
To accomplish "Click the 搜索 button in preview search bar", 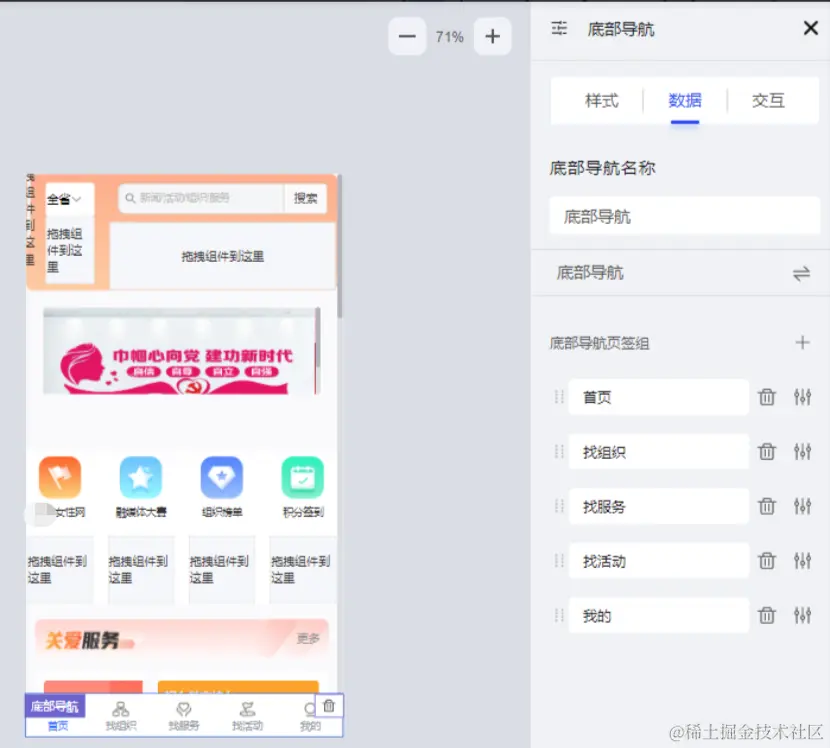I will pos(305,198).
